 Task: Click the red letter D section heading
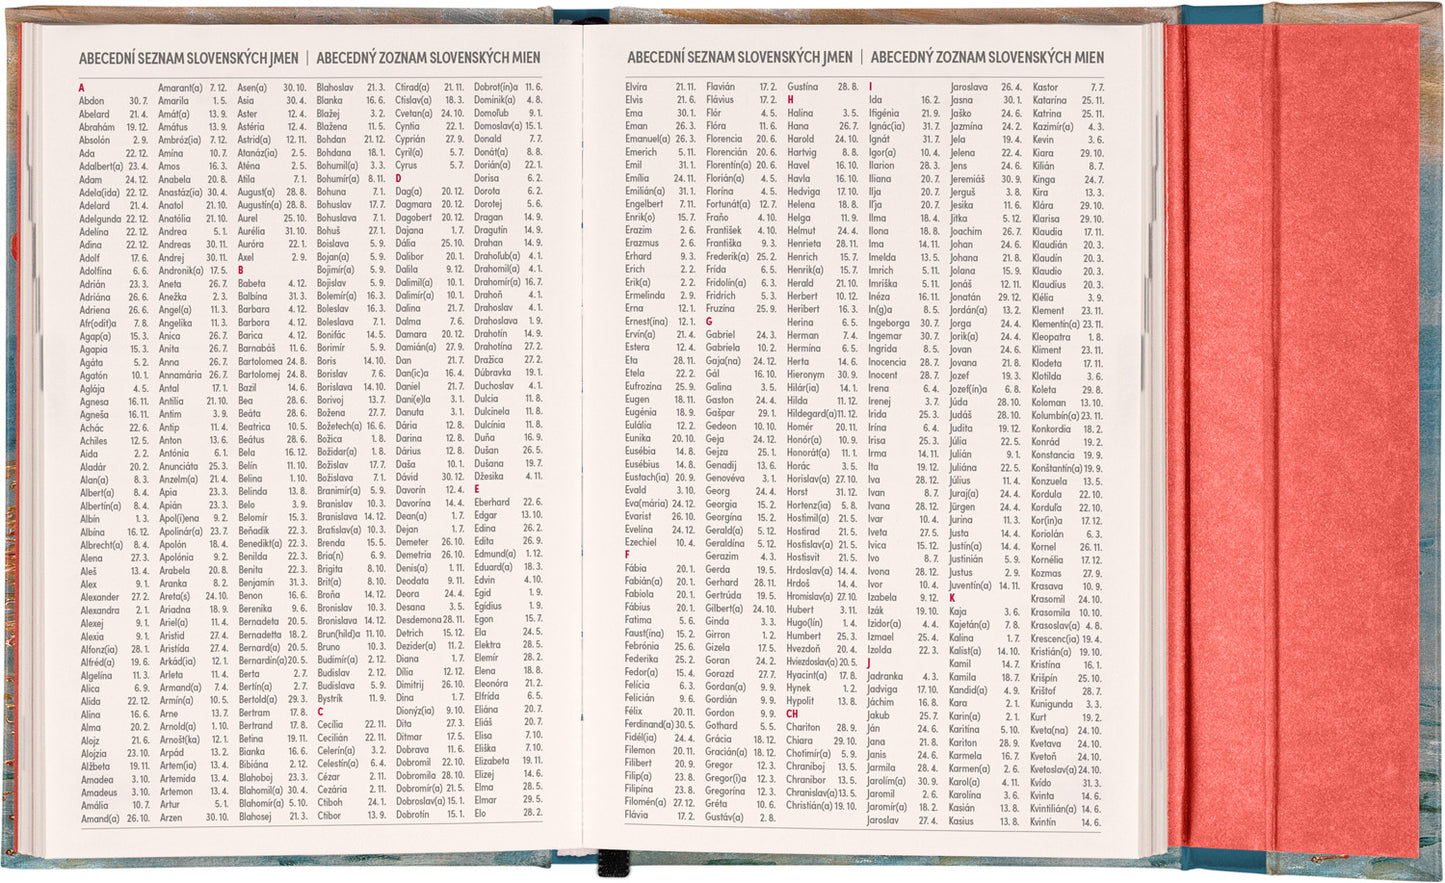(x=399, y=179)
